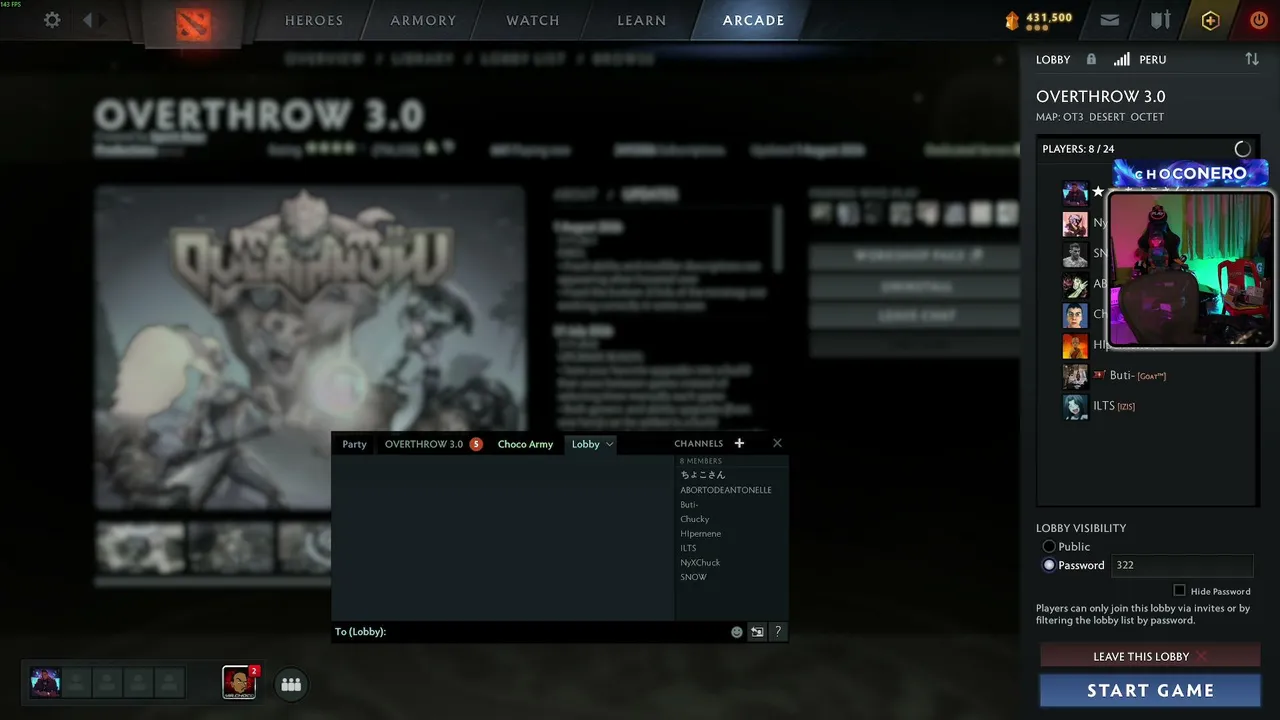Expand the Lobby chat tab chevron
The height and width of the screenshot is (720, 1280).
pos(609,444)
